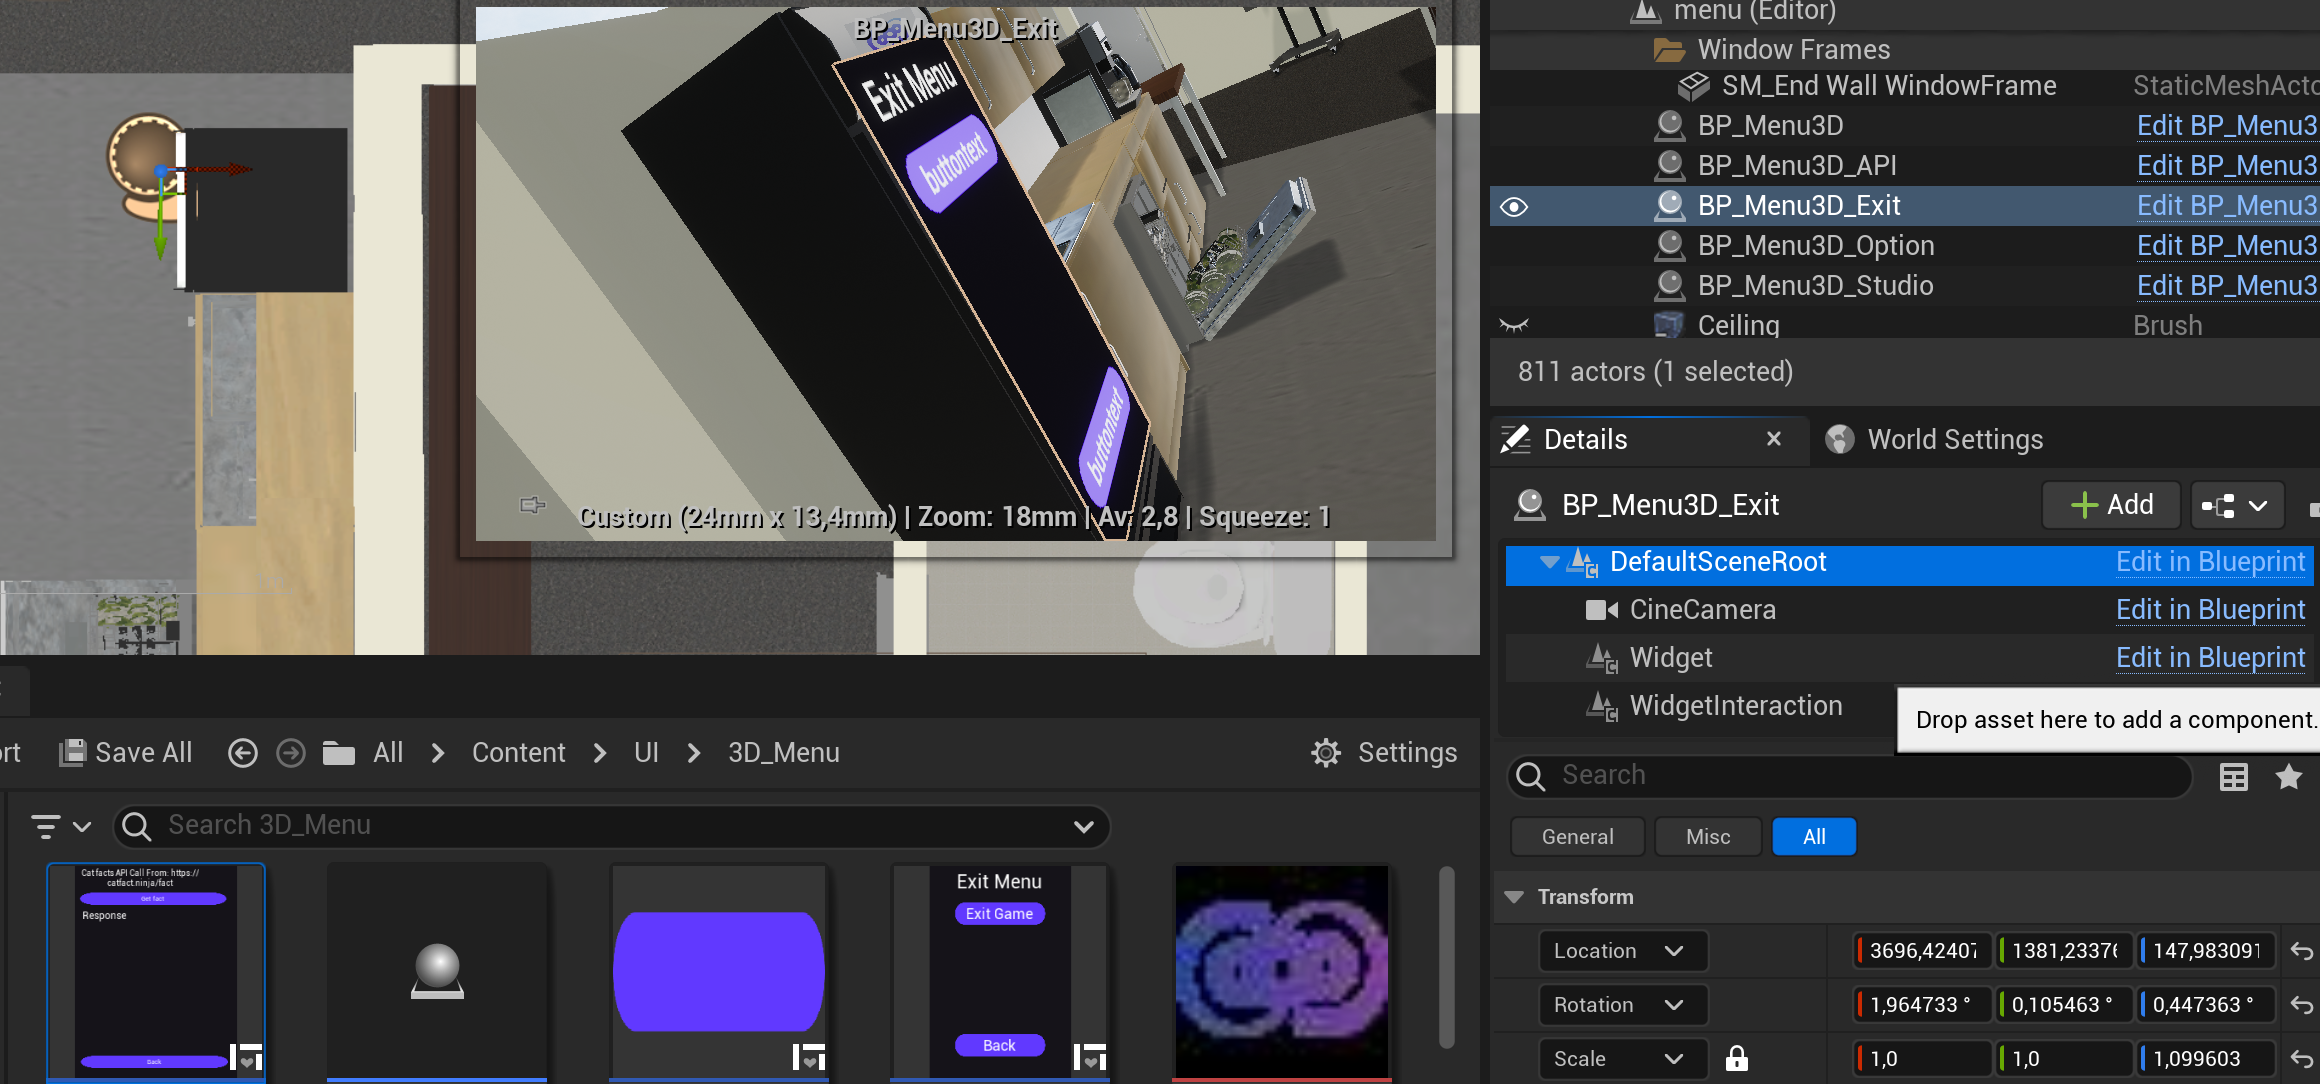Open the Location type dropdown
This screenshot has height=1084, width=2320.
1621,951
